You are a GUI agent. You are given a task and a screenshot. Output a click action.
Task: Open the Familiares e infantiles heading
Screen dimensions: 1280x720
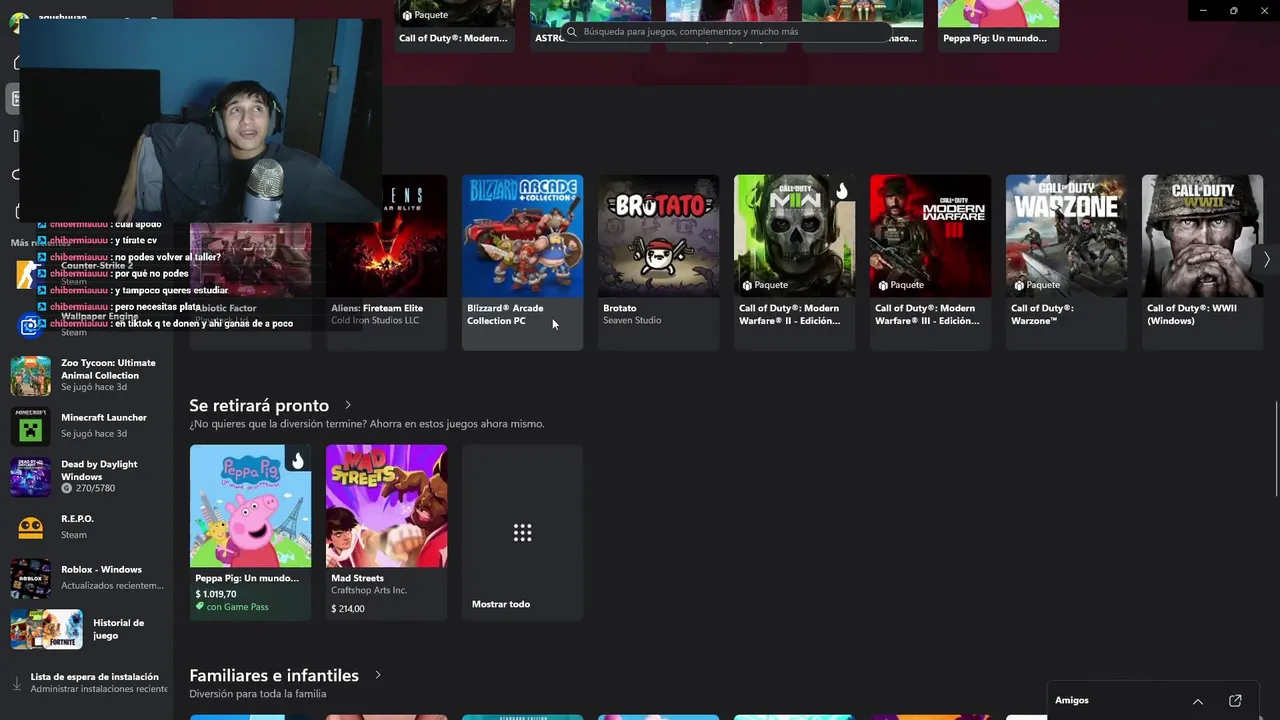tap(273, 675)
